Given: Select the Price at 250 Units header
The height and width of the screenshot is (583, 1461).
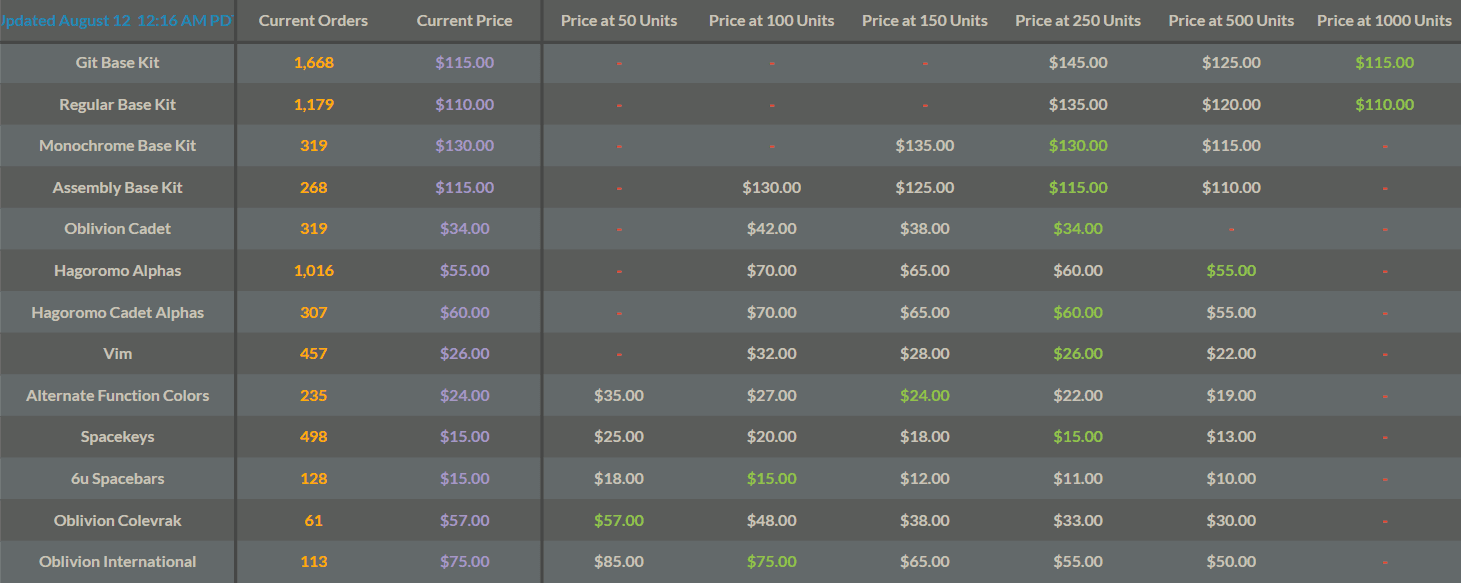Looking at the screenshot, I should point(1078,21).
